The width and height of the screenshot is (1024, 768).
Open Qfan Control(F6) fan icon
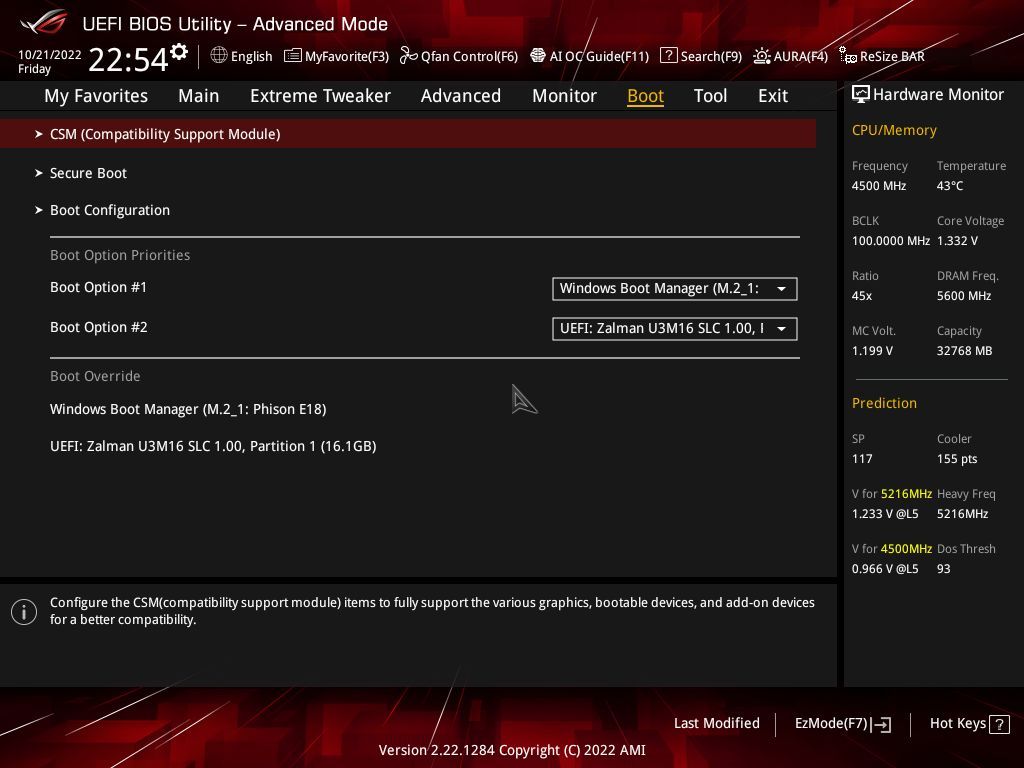[409, 56]
